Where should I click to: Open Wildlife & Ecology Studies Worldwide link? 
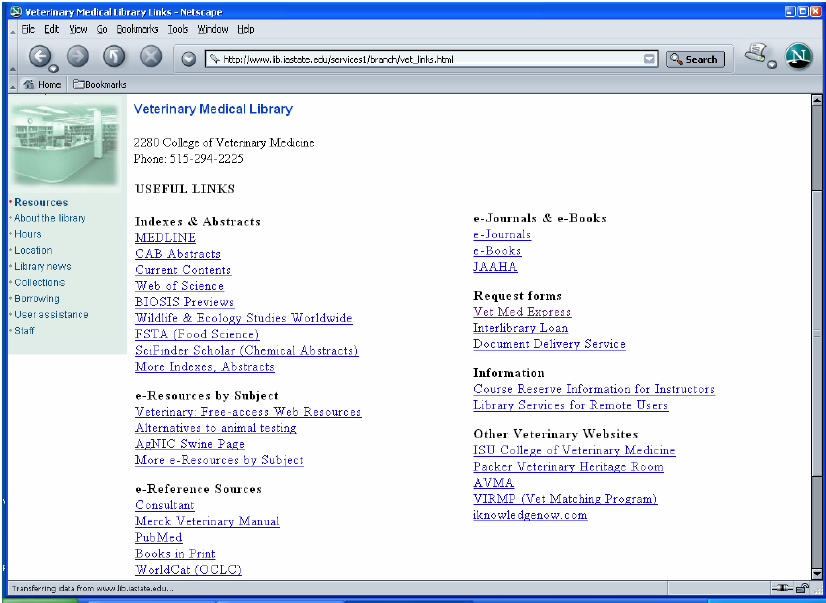point(243,318)
